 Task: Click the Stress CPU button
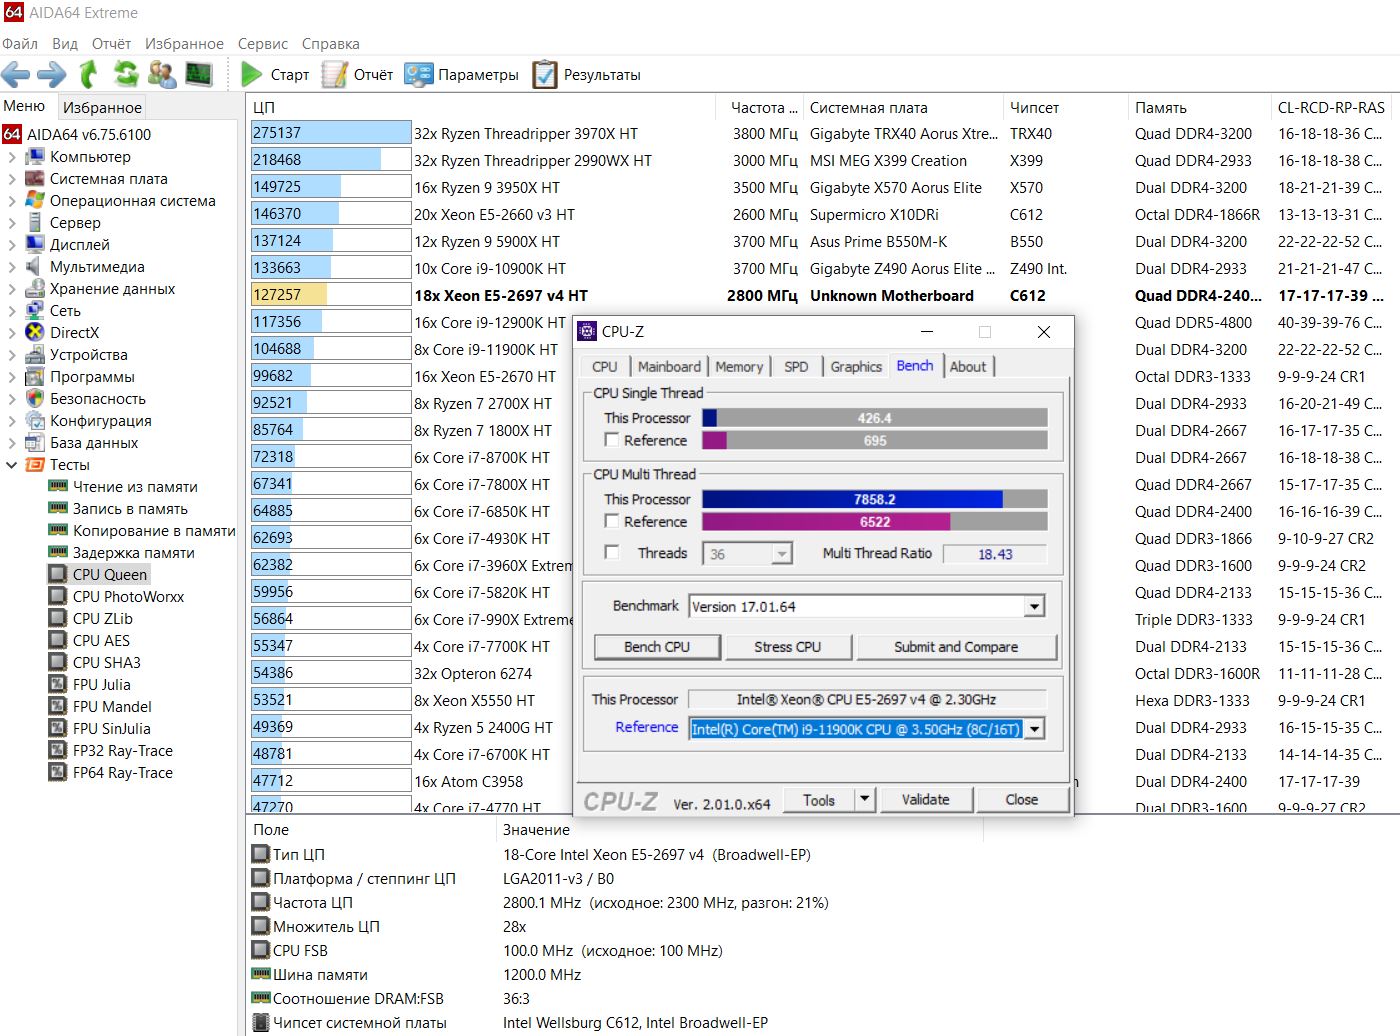coord(787,647)
